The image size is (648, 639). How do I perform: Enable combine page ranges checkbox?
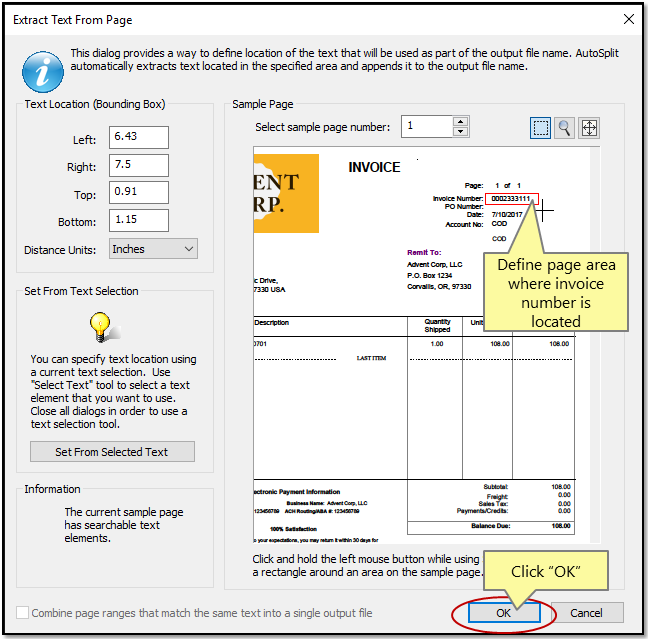point(22,613)
